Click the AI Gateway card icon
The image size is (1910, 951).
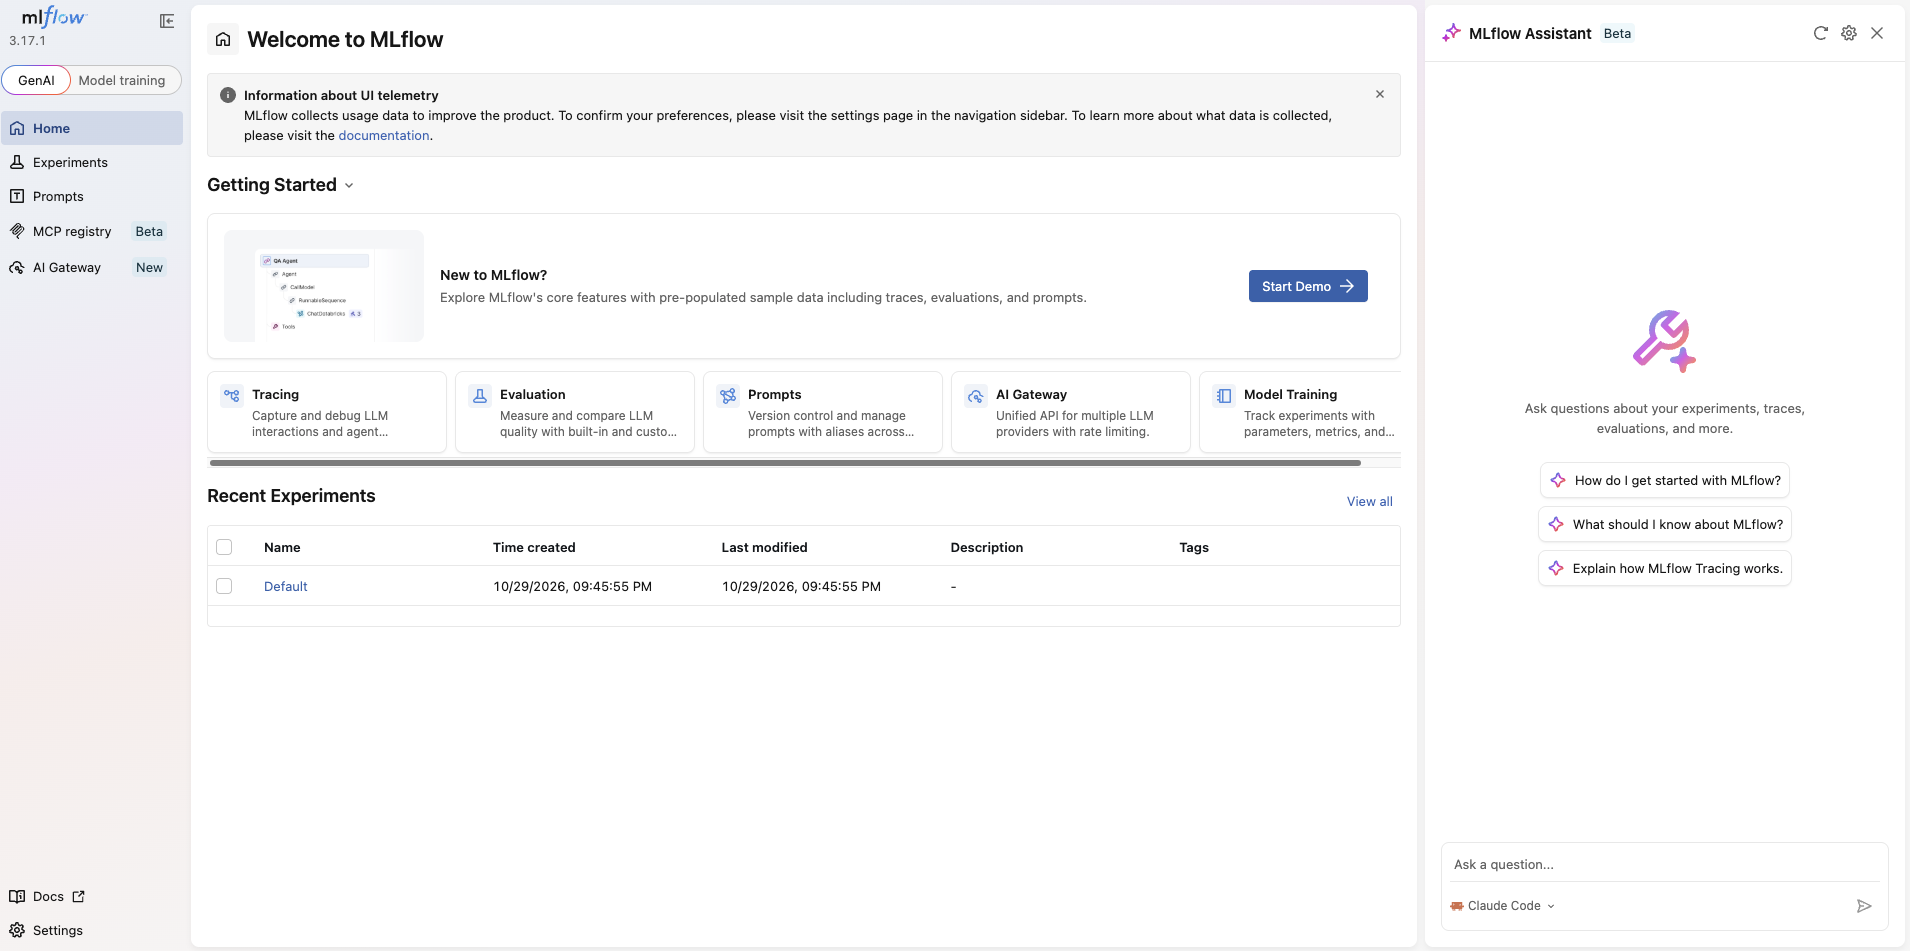click(976, 396)
